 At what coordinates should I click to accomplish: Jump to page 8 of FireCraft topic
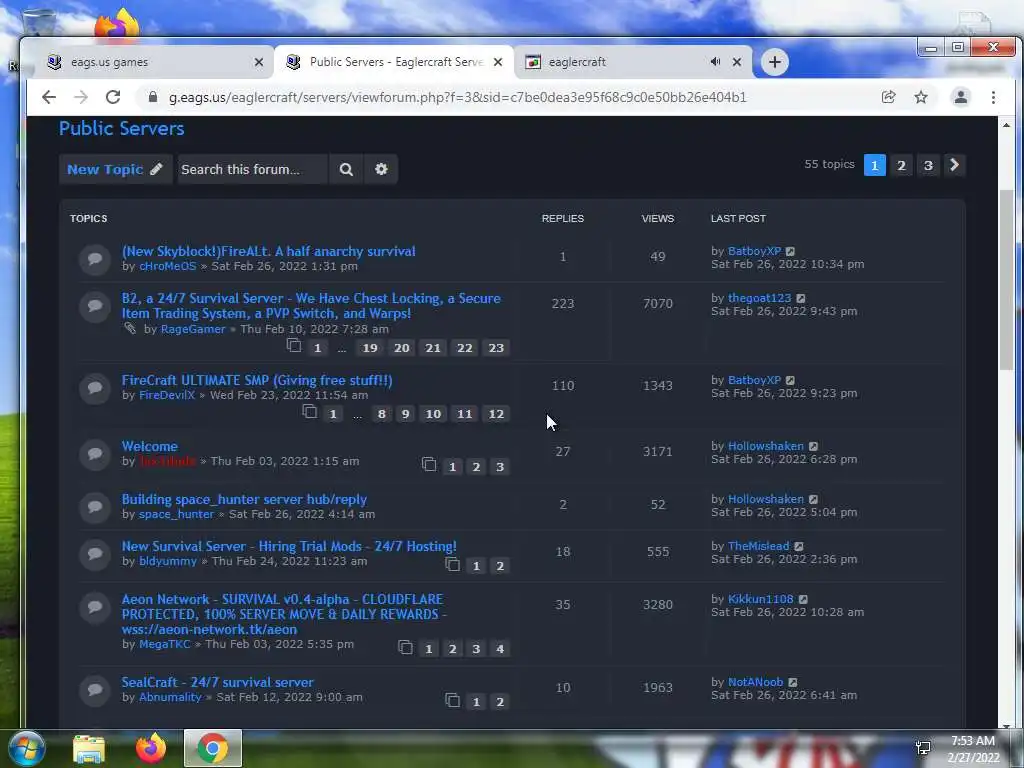381,414
